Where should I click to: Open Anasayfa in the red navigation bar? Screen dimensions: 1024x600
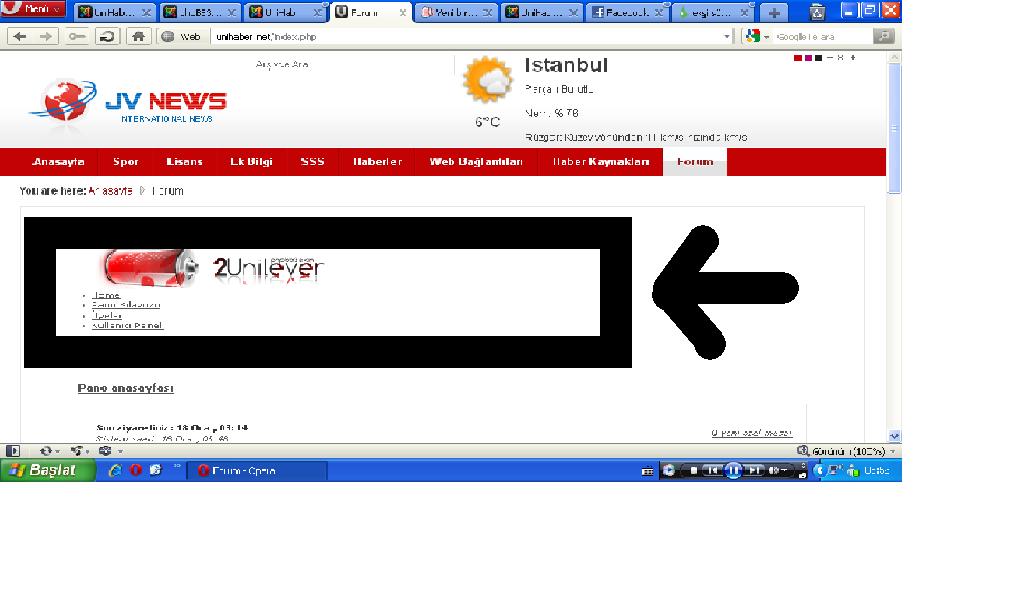(58, 162)
